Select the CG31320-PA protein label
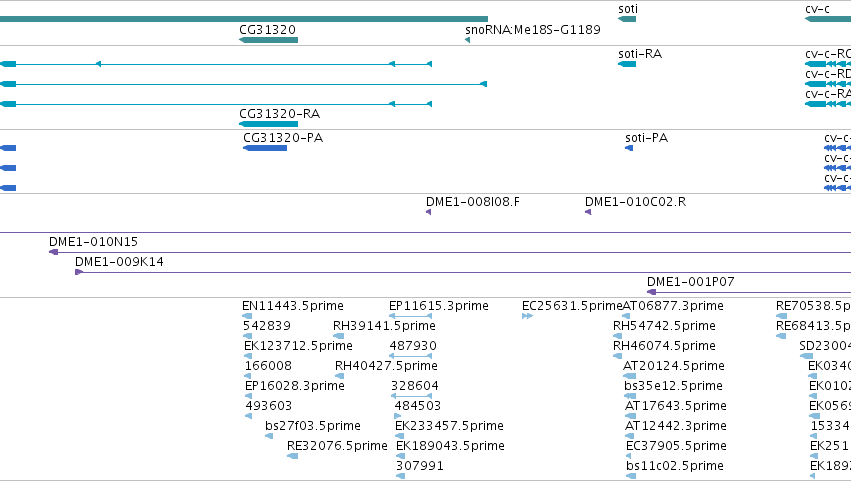The image size is (851, 481). (283, 138)
